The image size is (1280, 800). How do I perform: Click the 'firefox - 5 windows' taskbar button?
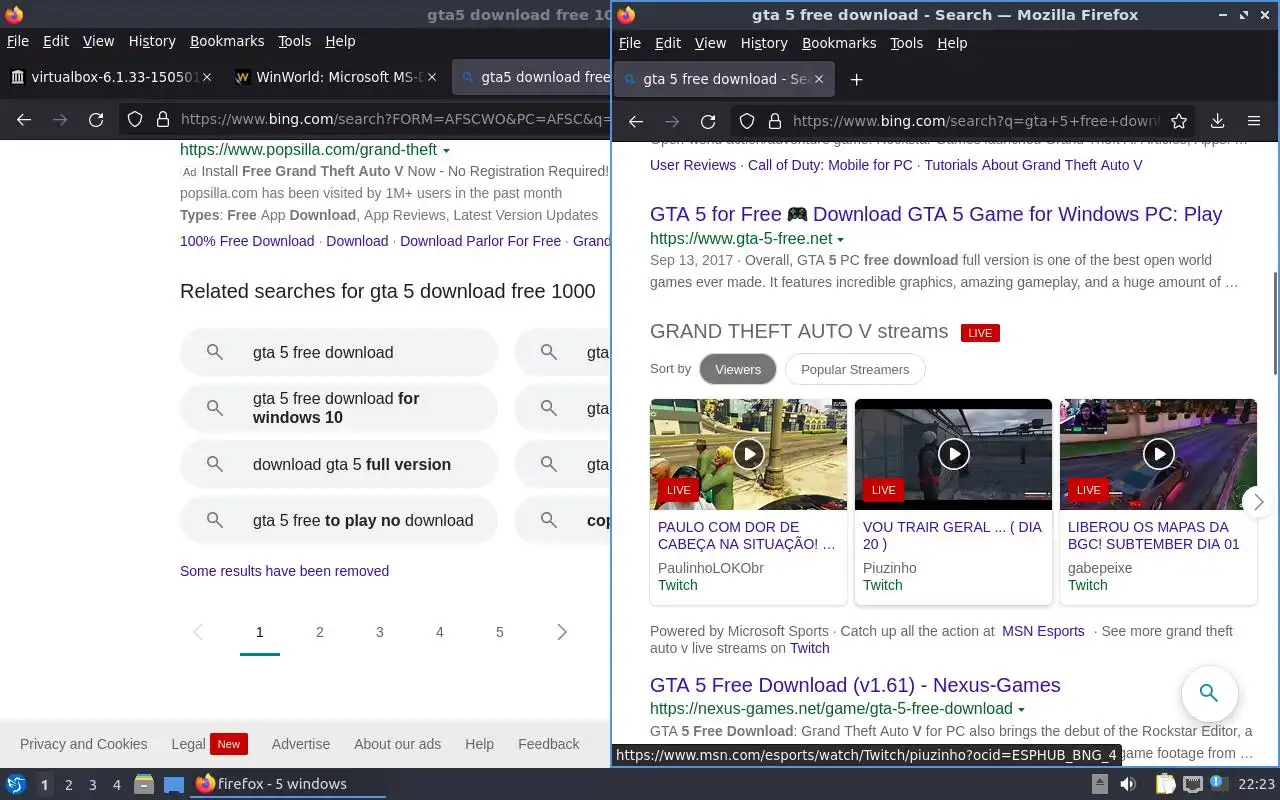click(x=288, y=784)
